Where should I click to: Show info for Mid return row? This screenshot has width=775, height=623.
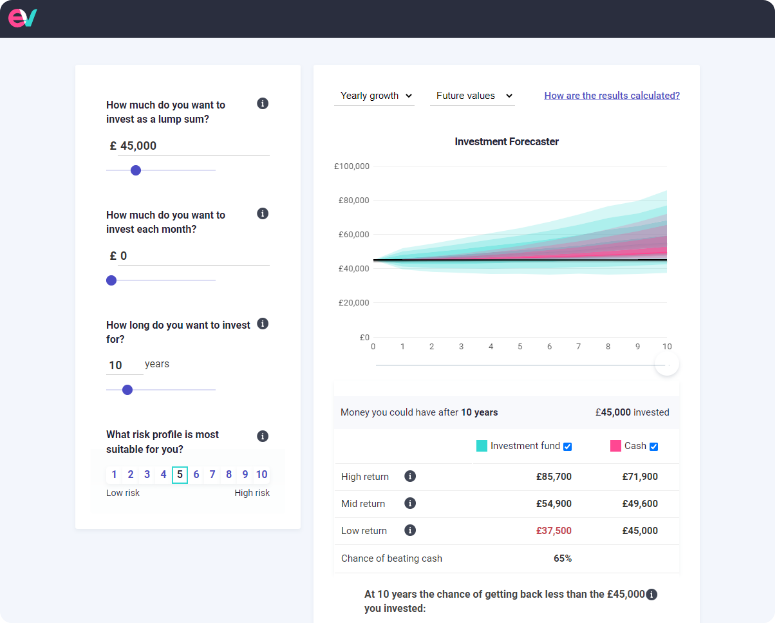pos(410,503)
